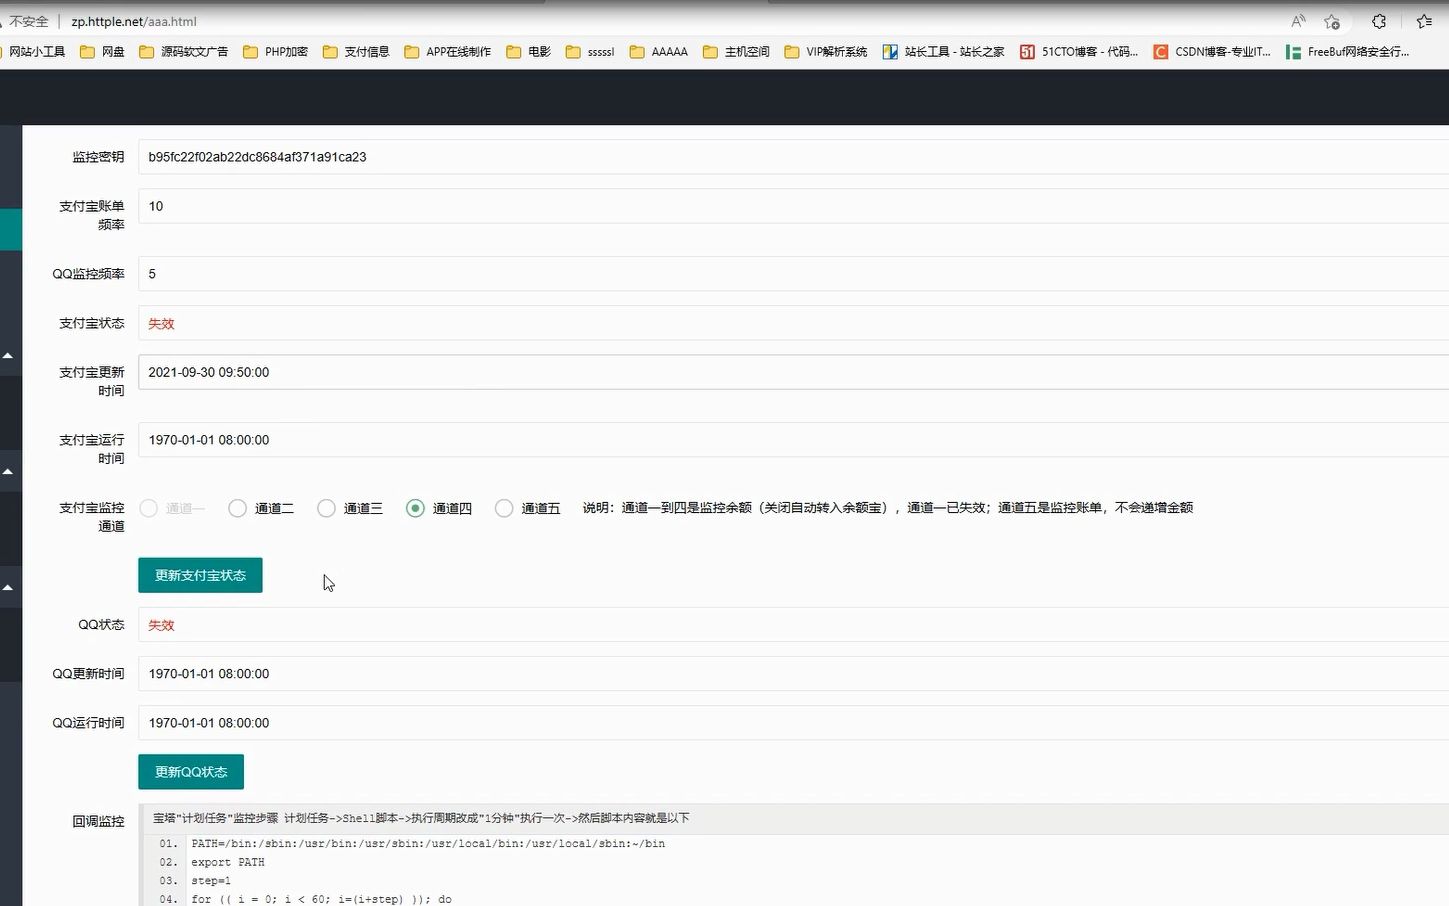Expand the lowest sidebar collapse arrow
1449x906 pixels.
click(8, 587)
